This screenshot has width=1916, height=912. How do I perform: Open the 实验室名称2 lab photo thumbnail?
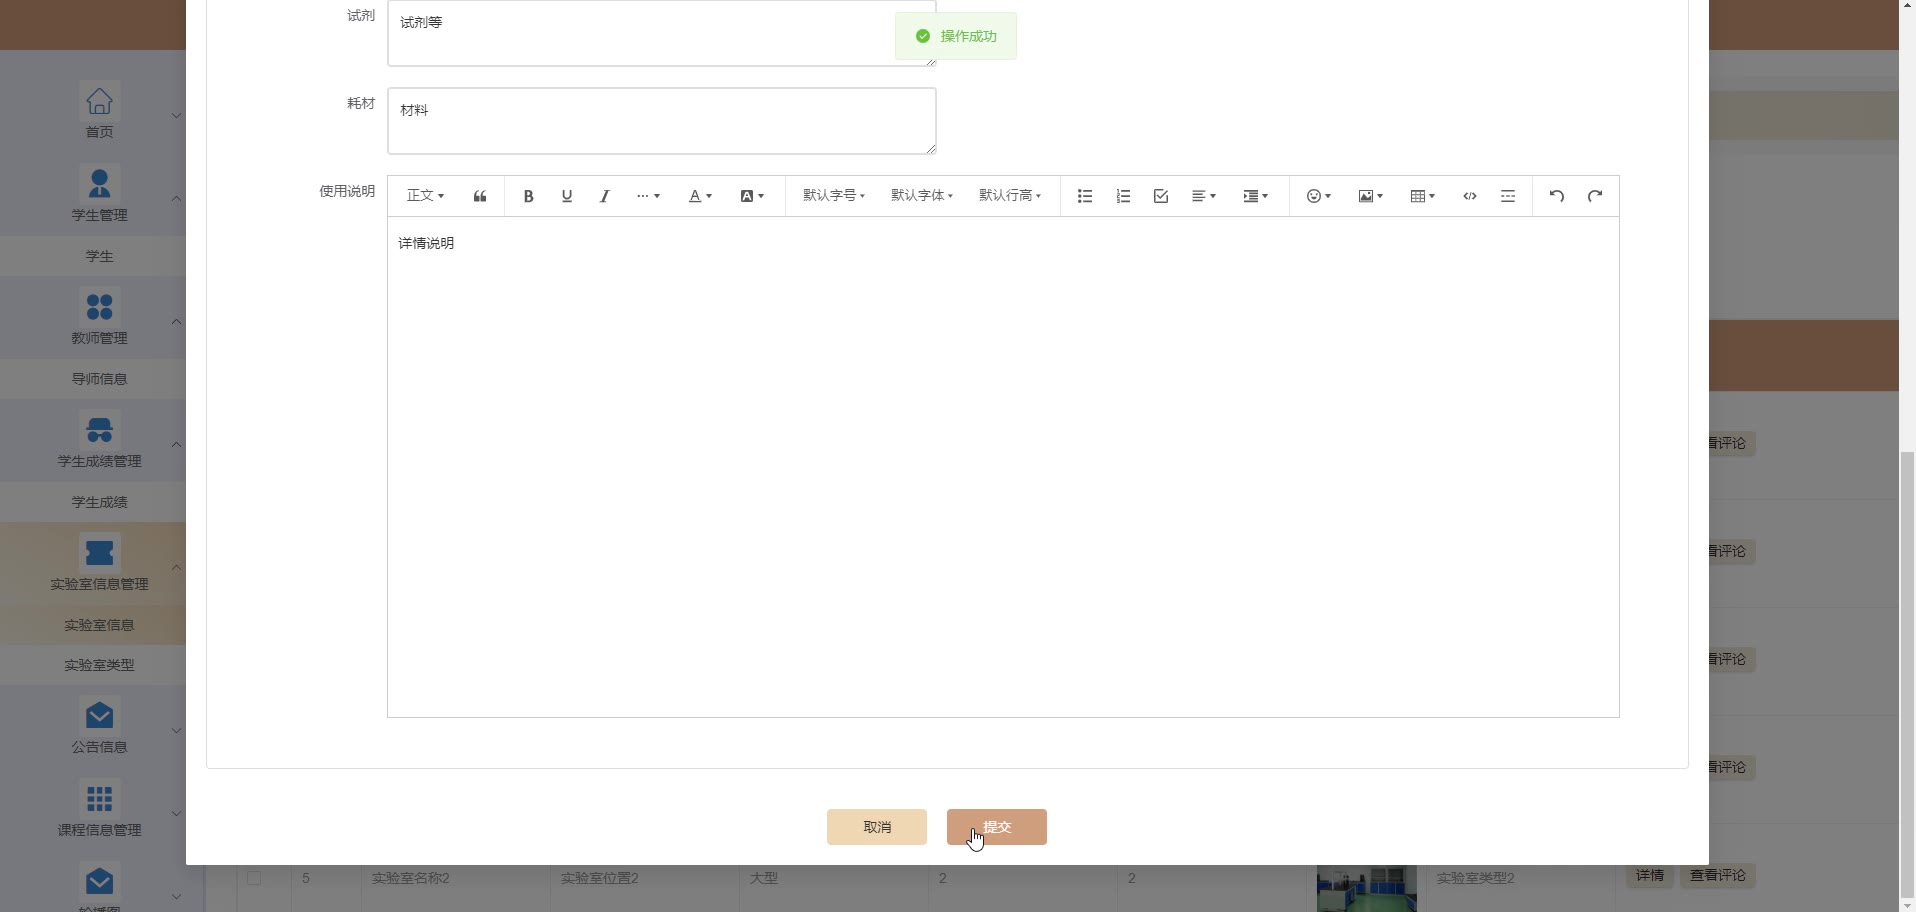tap(1366, 888)
